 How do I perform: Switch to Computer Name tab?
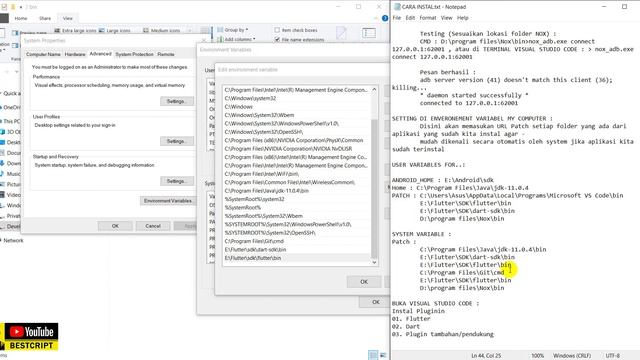[x=43, y=54]
